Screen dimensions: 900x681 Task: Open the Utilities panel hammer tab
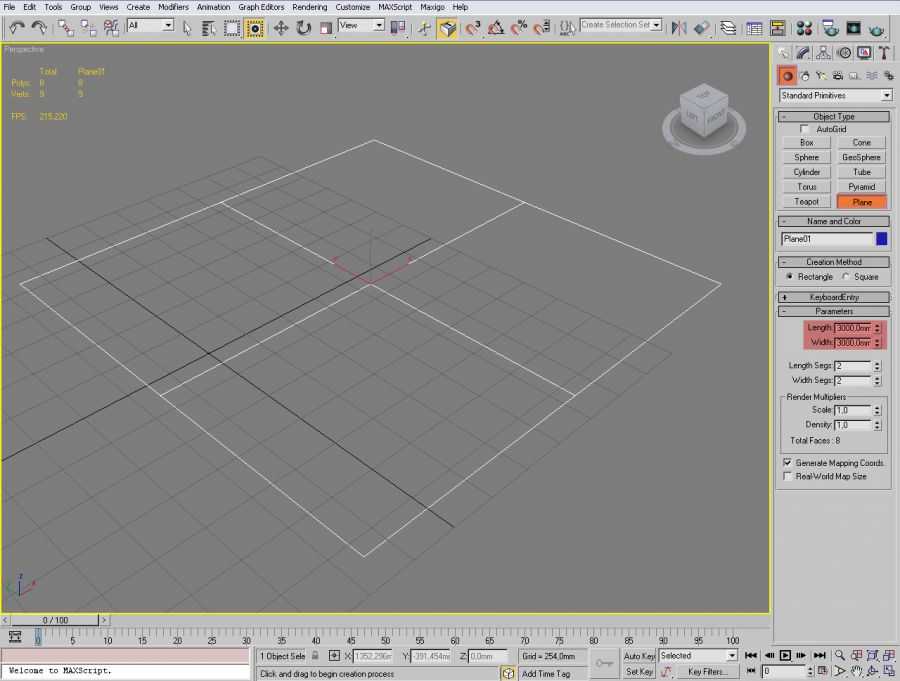click(x=884, y=53)
